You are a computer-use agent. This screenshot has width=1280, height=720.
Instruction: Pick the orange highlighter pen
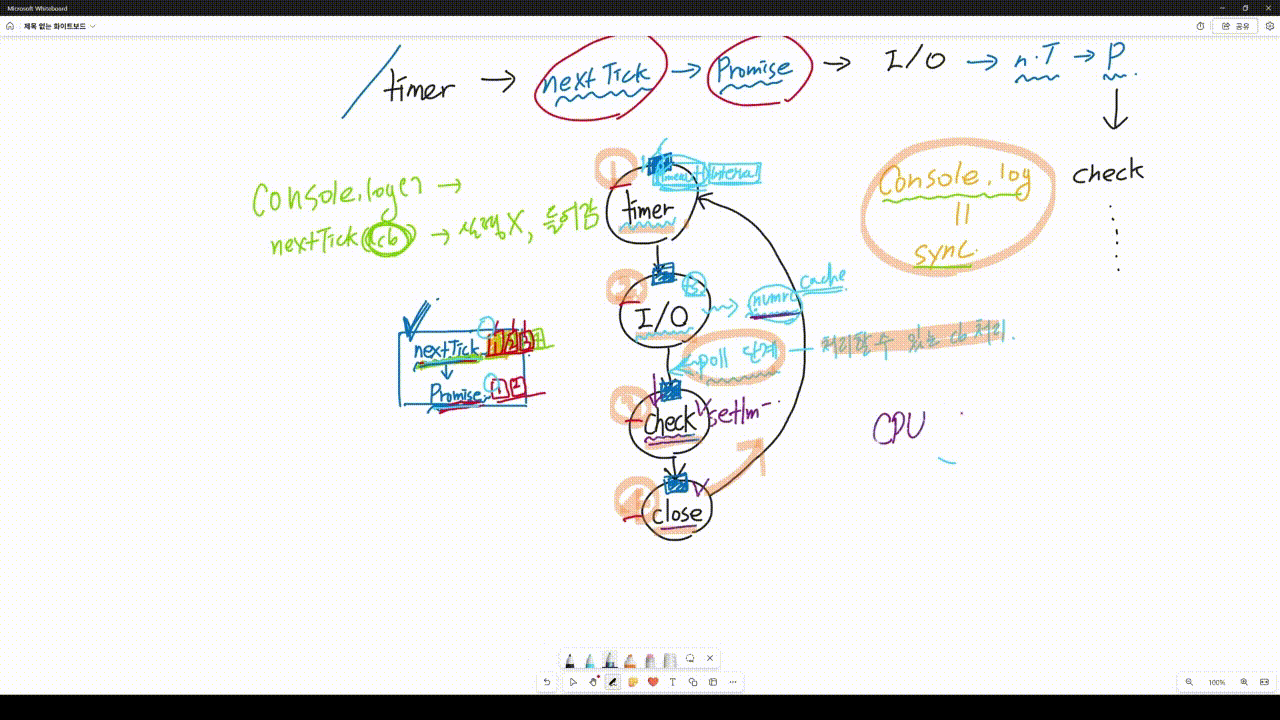[x=630, y=660]
